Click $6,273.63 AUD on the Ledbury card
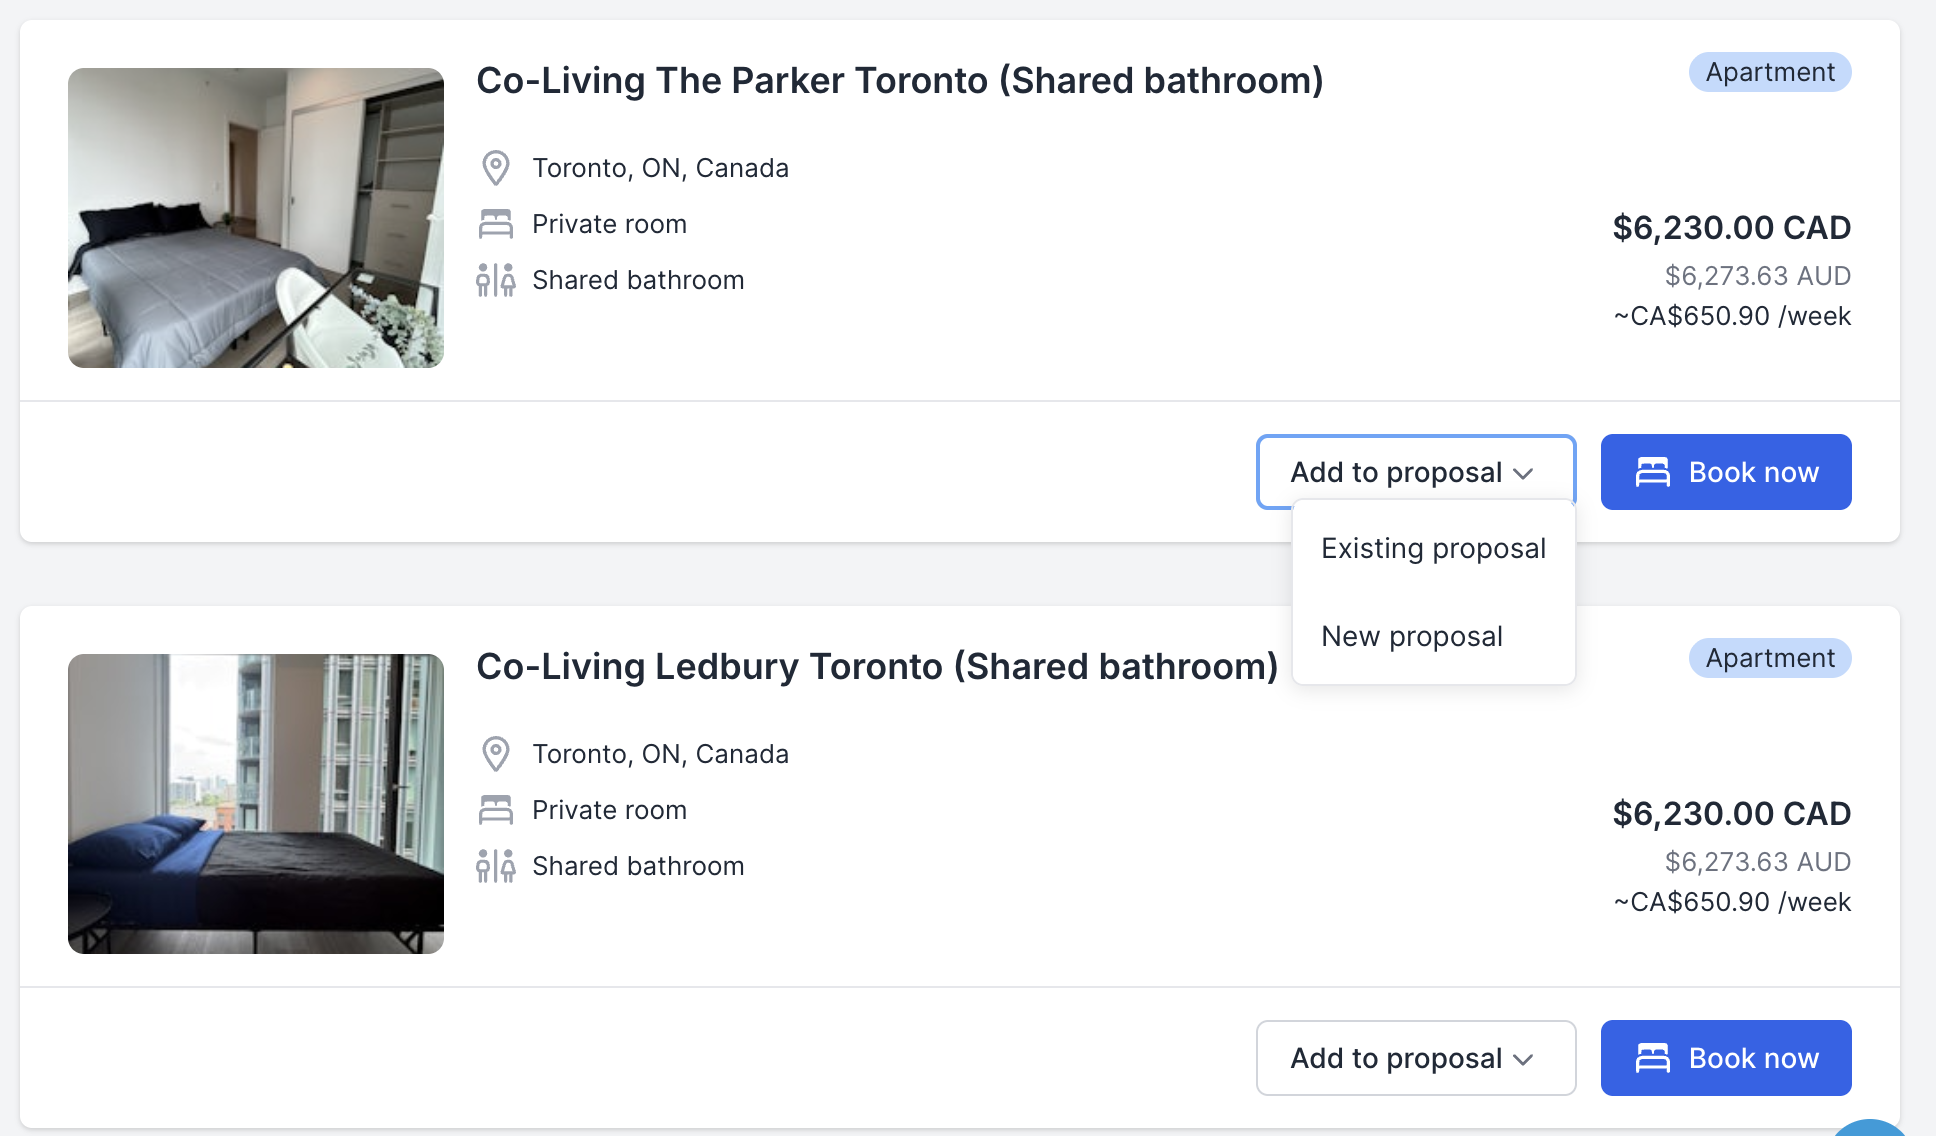The image size is (1936, 1136). [1757, 862]
